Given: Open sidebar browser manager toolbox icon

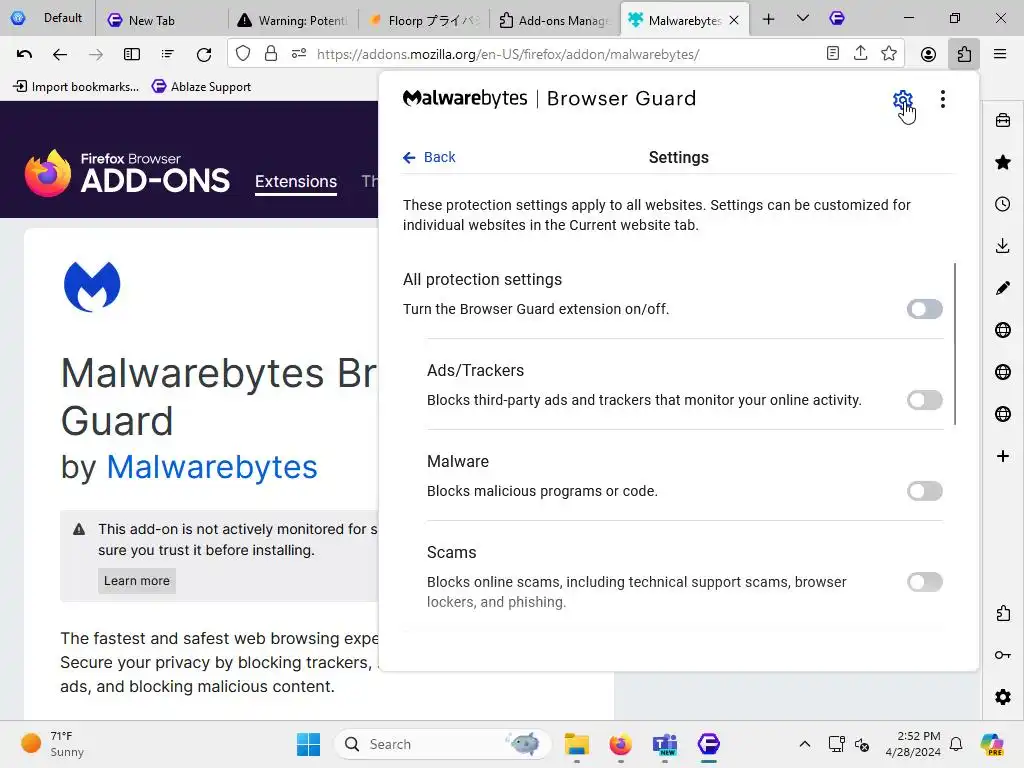Looking at the screenshot, I should tap(1002, 120).
